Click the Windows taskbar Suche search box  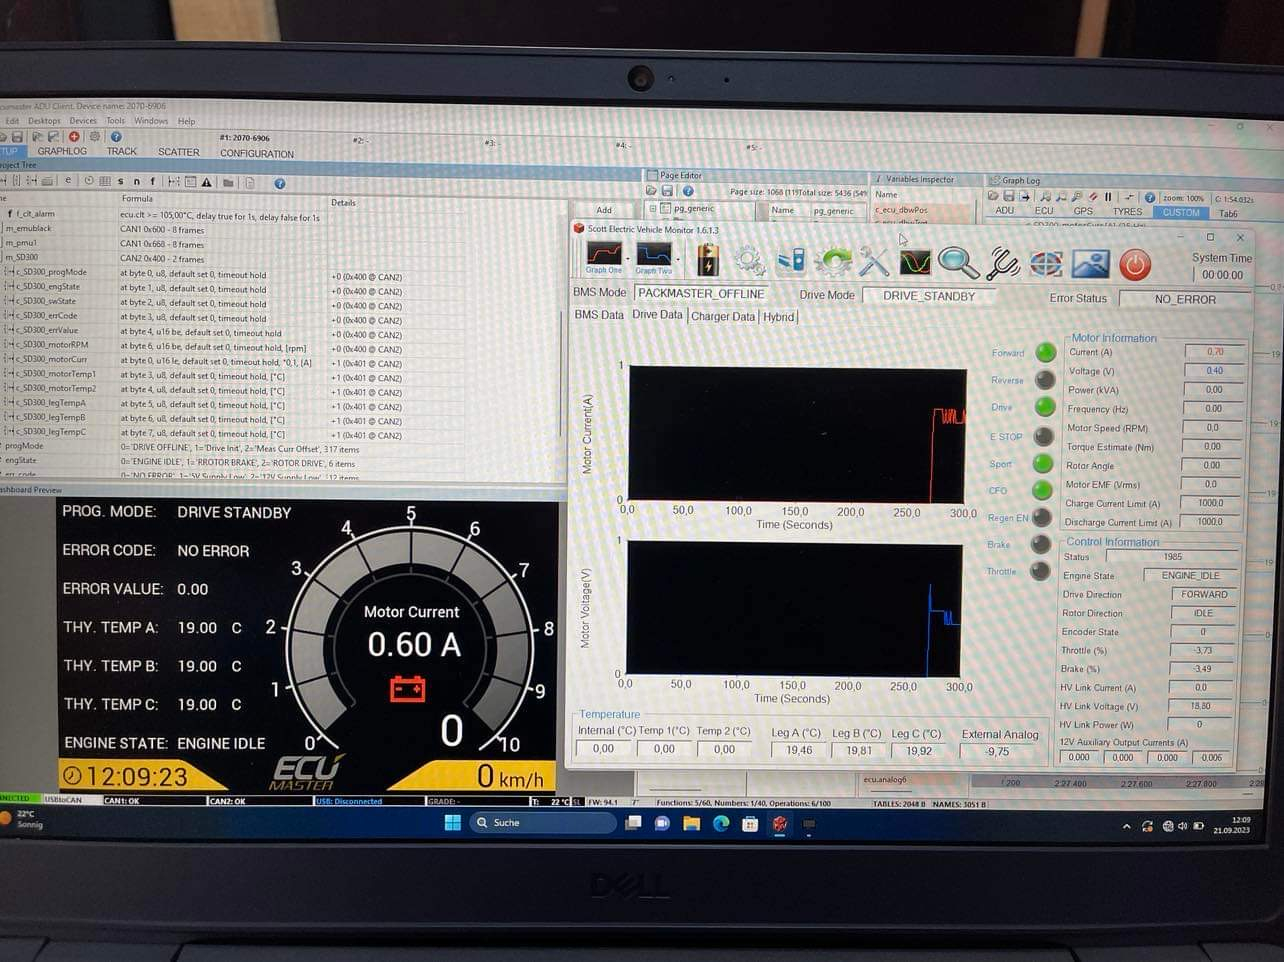click(x=540, y=823)
